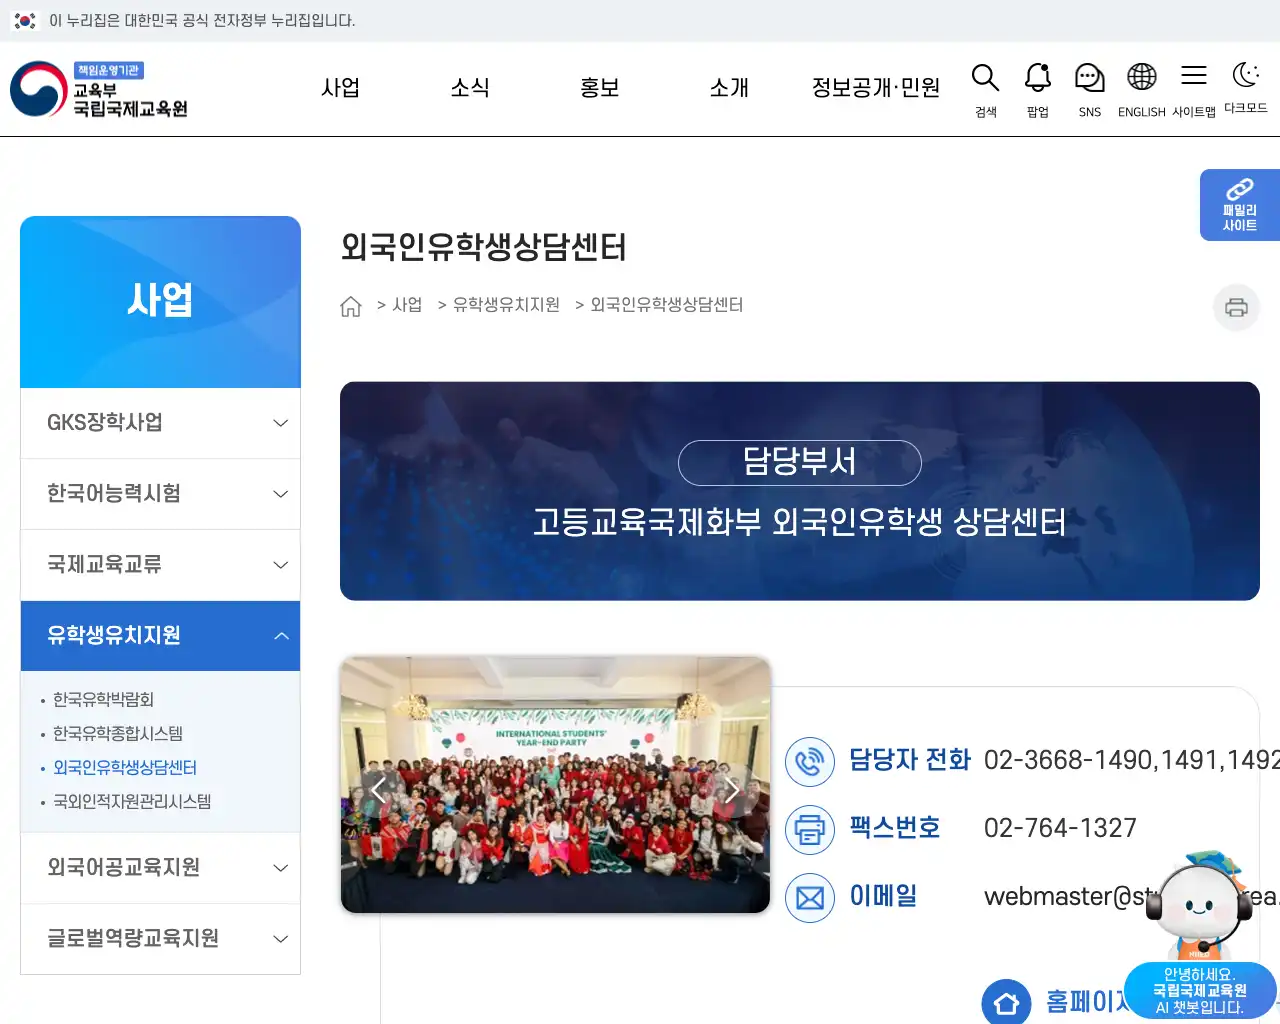Click the fax number 02-764-1327

click(x=1060, y=828)
